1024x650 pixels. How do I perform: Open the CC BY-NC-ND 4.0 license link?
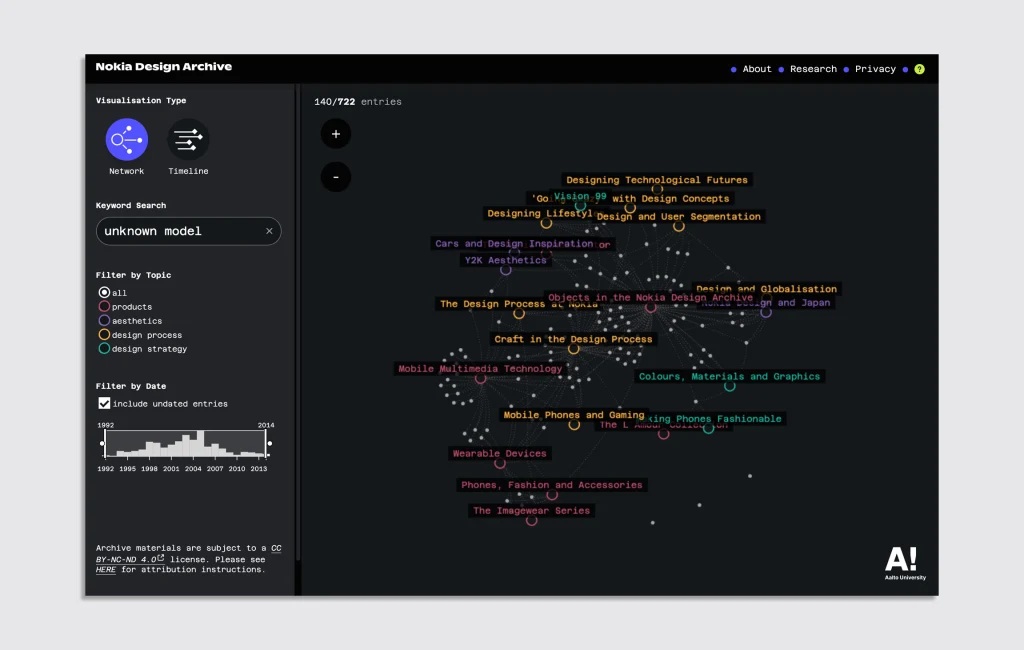tap(130, 559)
